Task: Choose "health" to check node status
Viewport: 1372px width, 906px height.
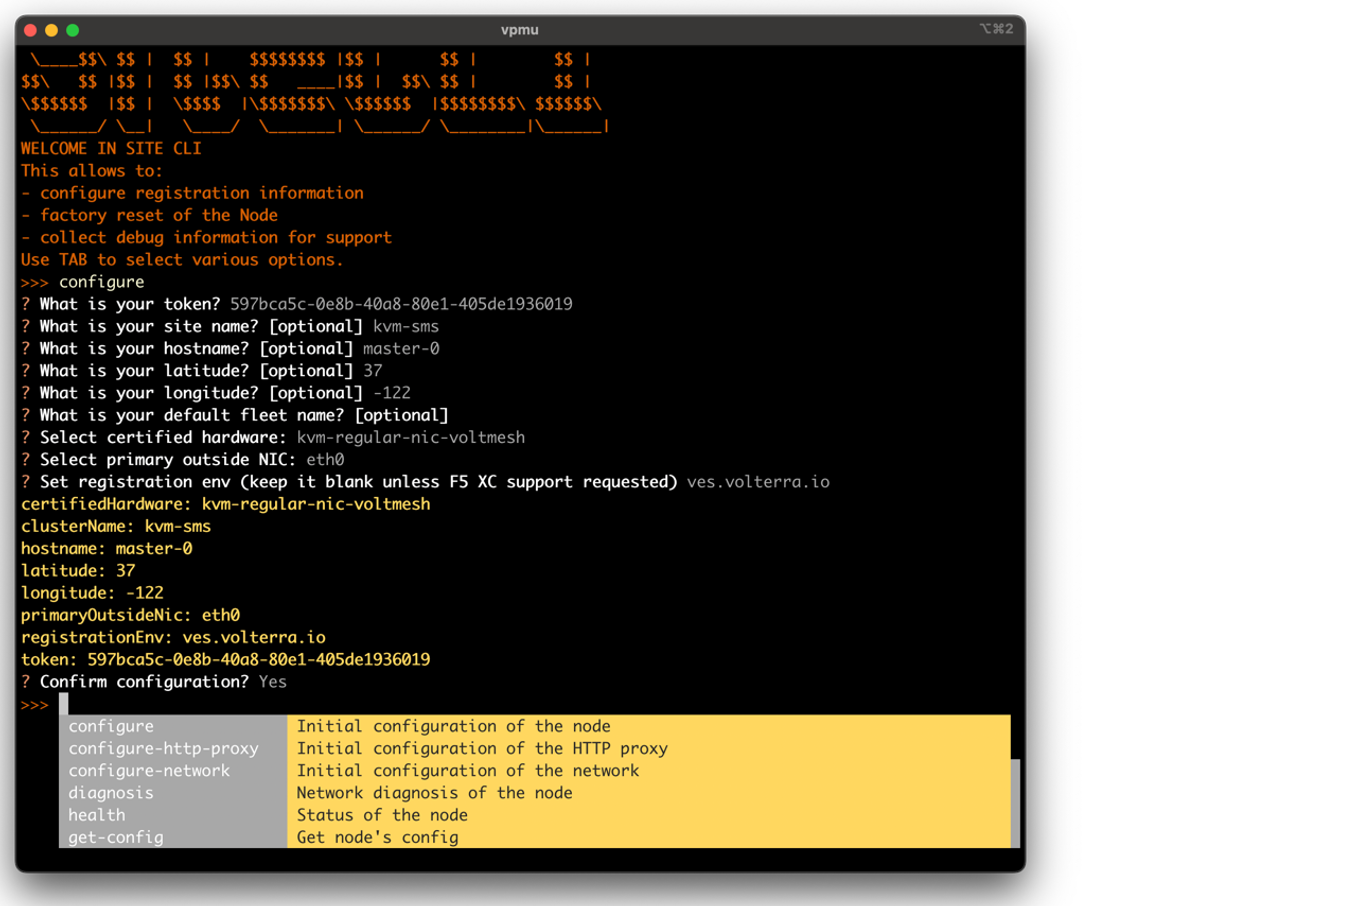Action: point(96,815)
